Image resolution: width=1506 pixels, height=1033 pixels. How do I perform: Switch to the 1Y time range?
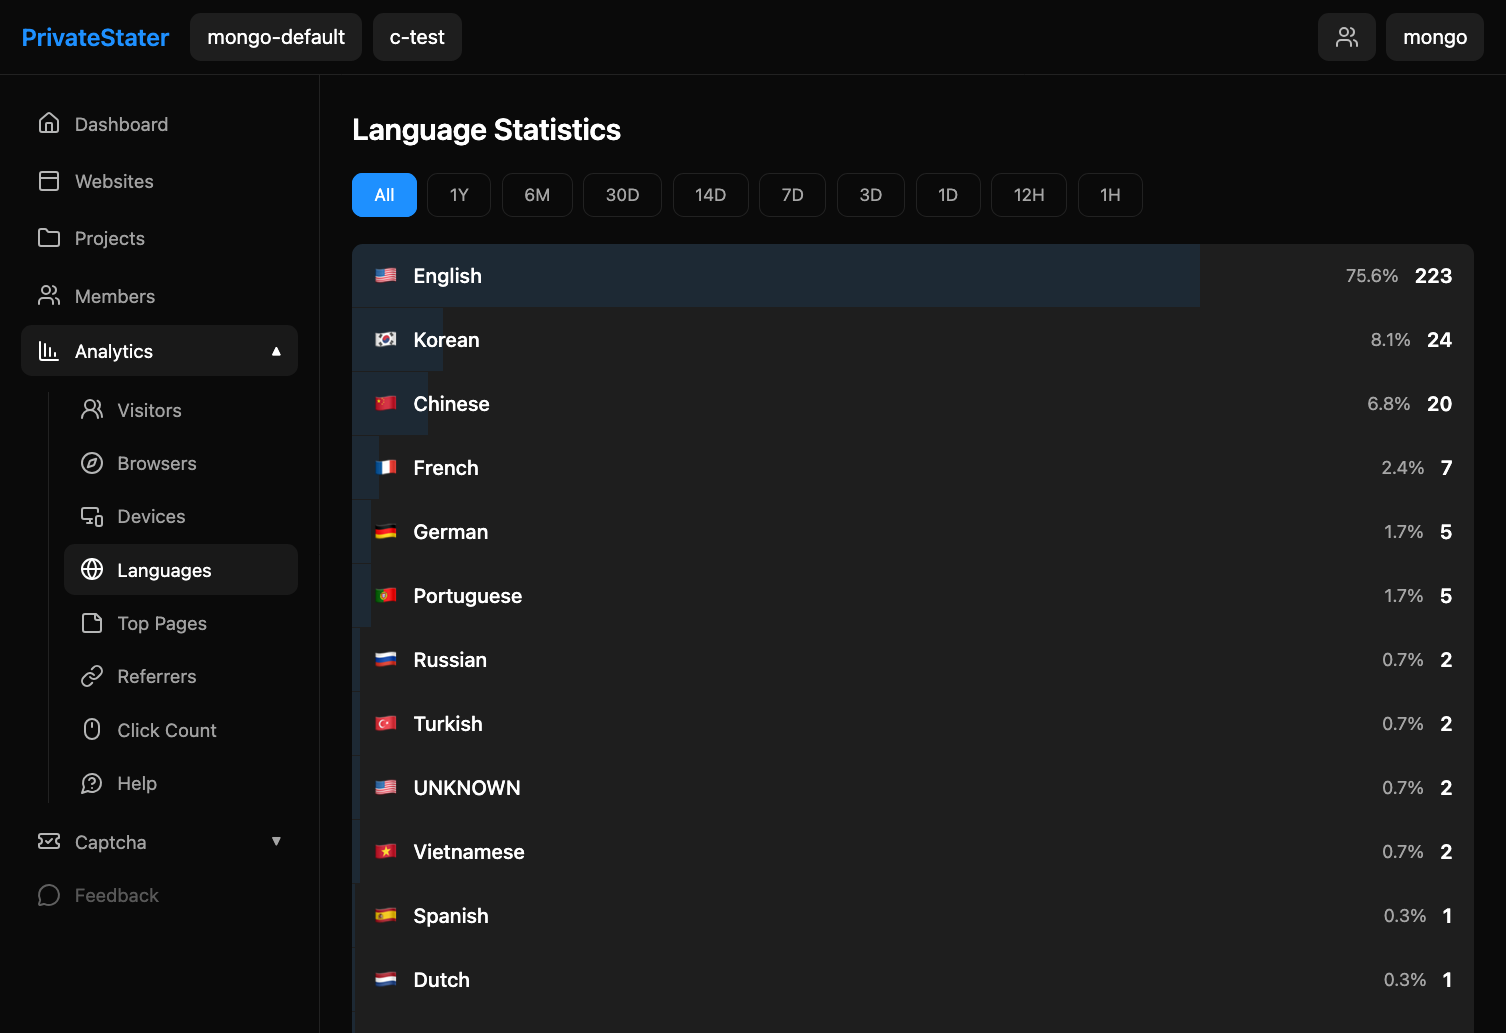click(x=458, y=195)
